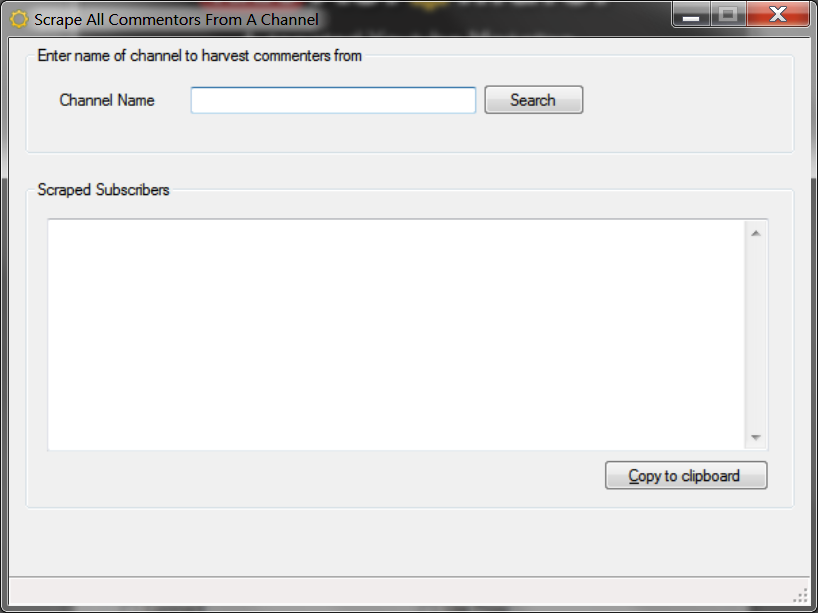Click the scroll down arrow in results box
This screenshot has width=818, height=613.
pyautogui.click(x=755, y=437)
